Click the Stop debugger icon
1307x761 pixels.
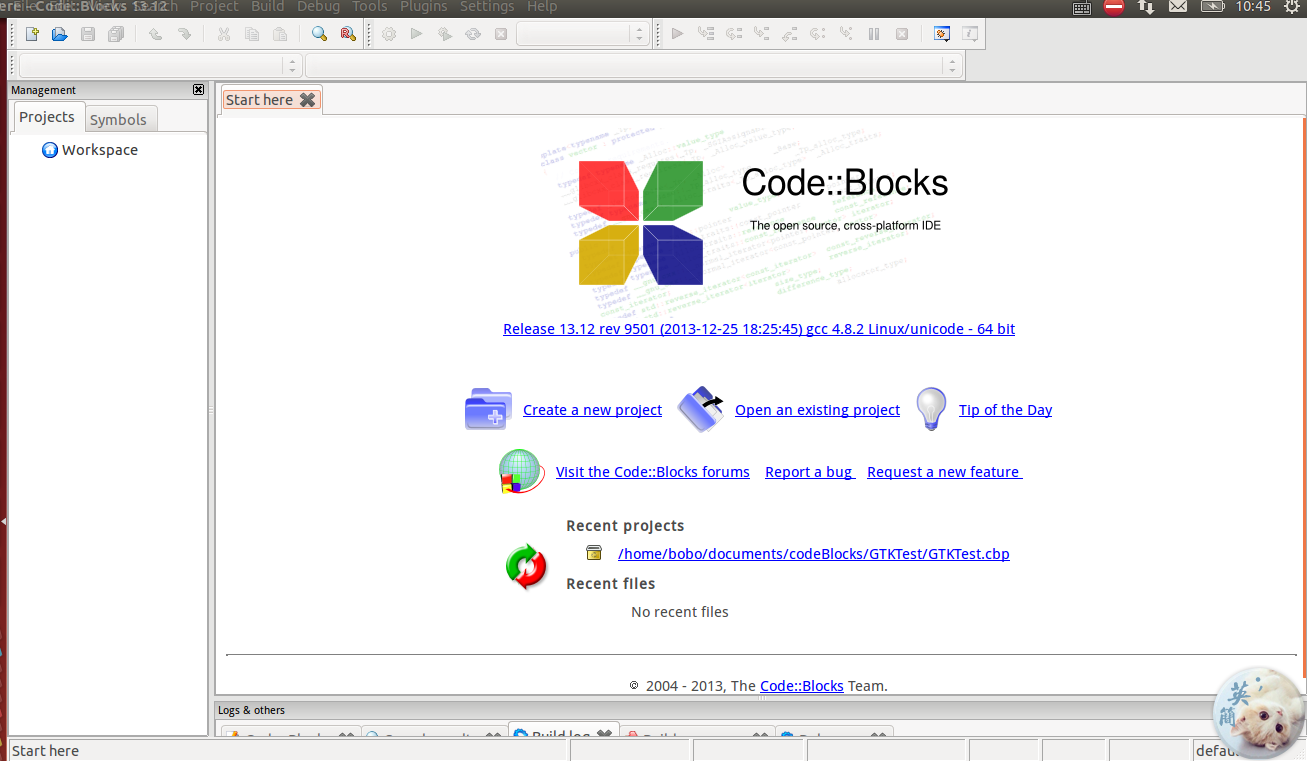pyautogui.click(x=902, y=34)
